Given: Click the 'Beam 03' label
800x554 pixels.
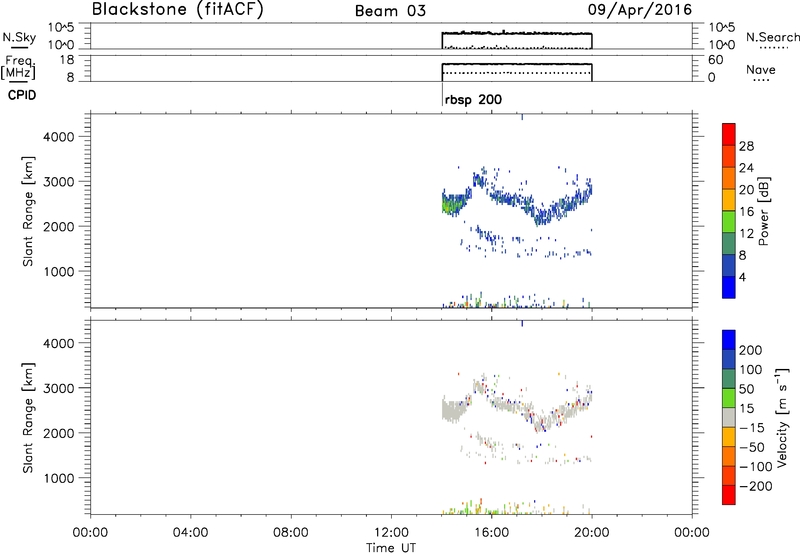Looking at the screenshot, I should 390,11.
